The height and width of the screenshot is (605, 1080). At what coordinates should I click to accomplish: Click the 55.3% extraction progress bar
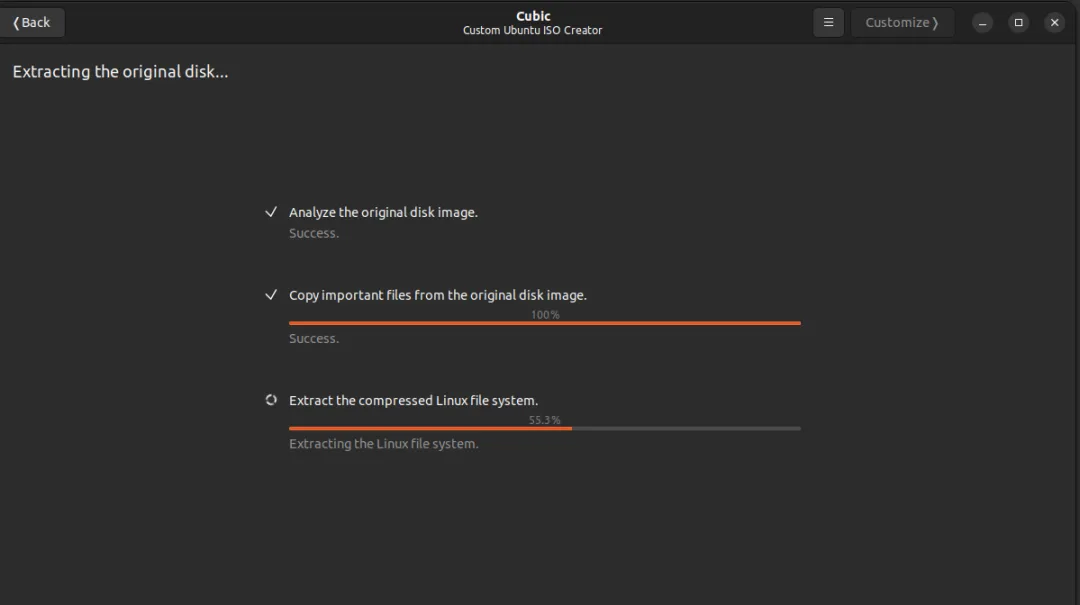(x=545, y=428)
